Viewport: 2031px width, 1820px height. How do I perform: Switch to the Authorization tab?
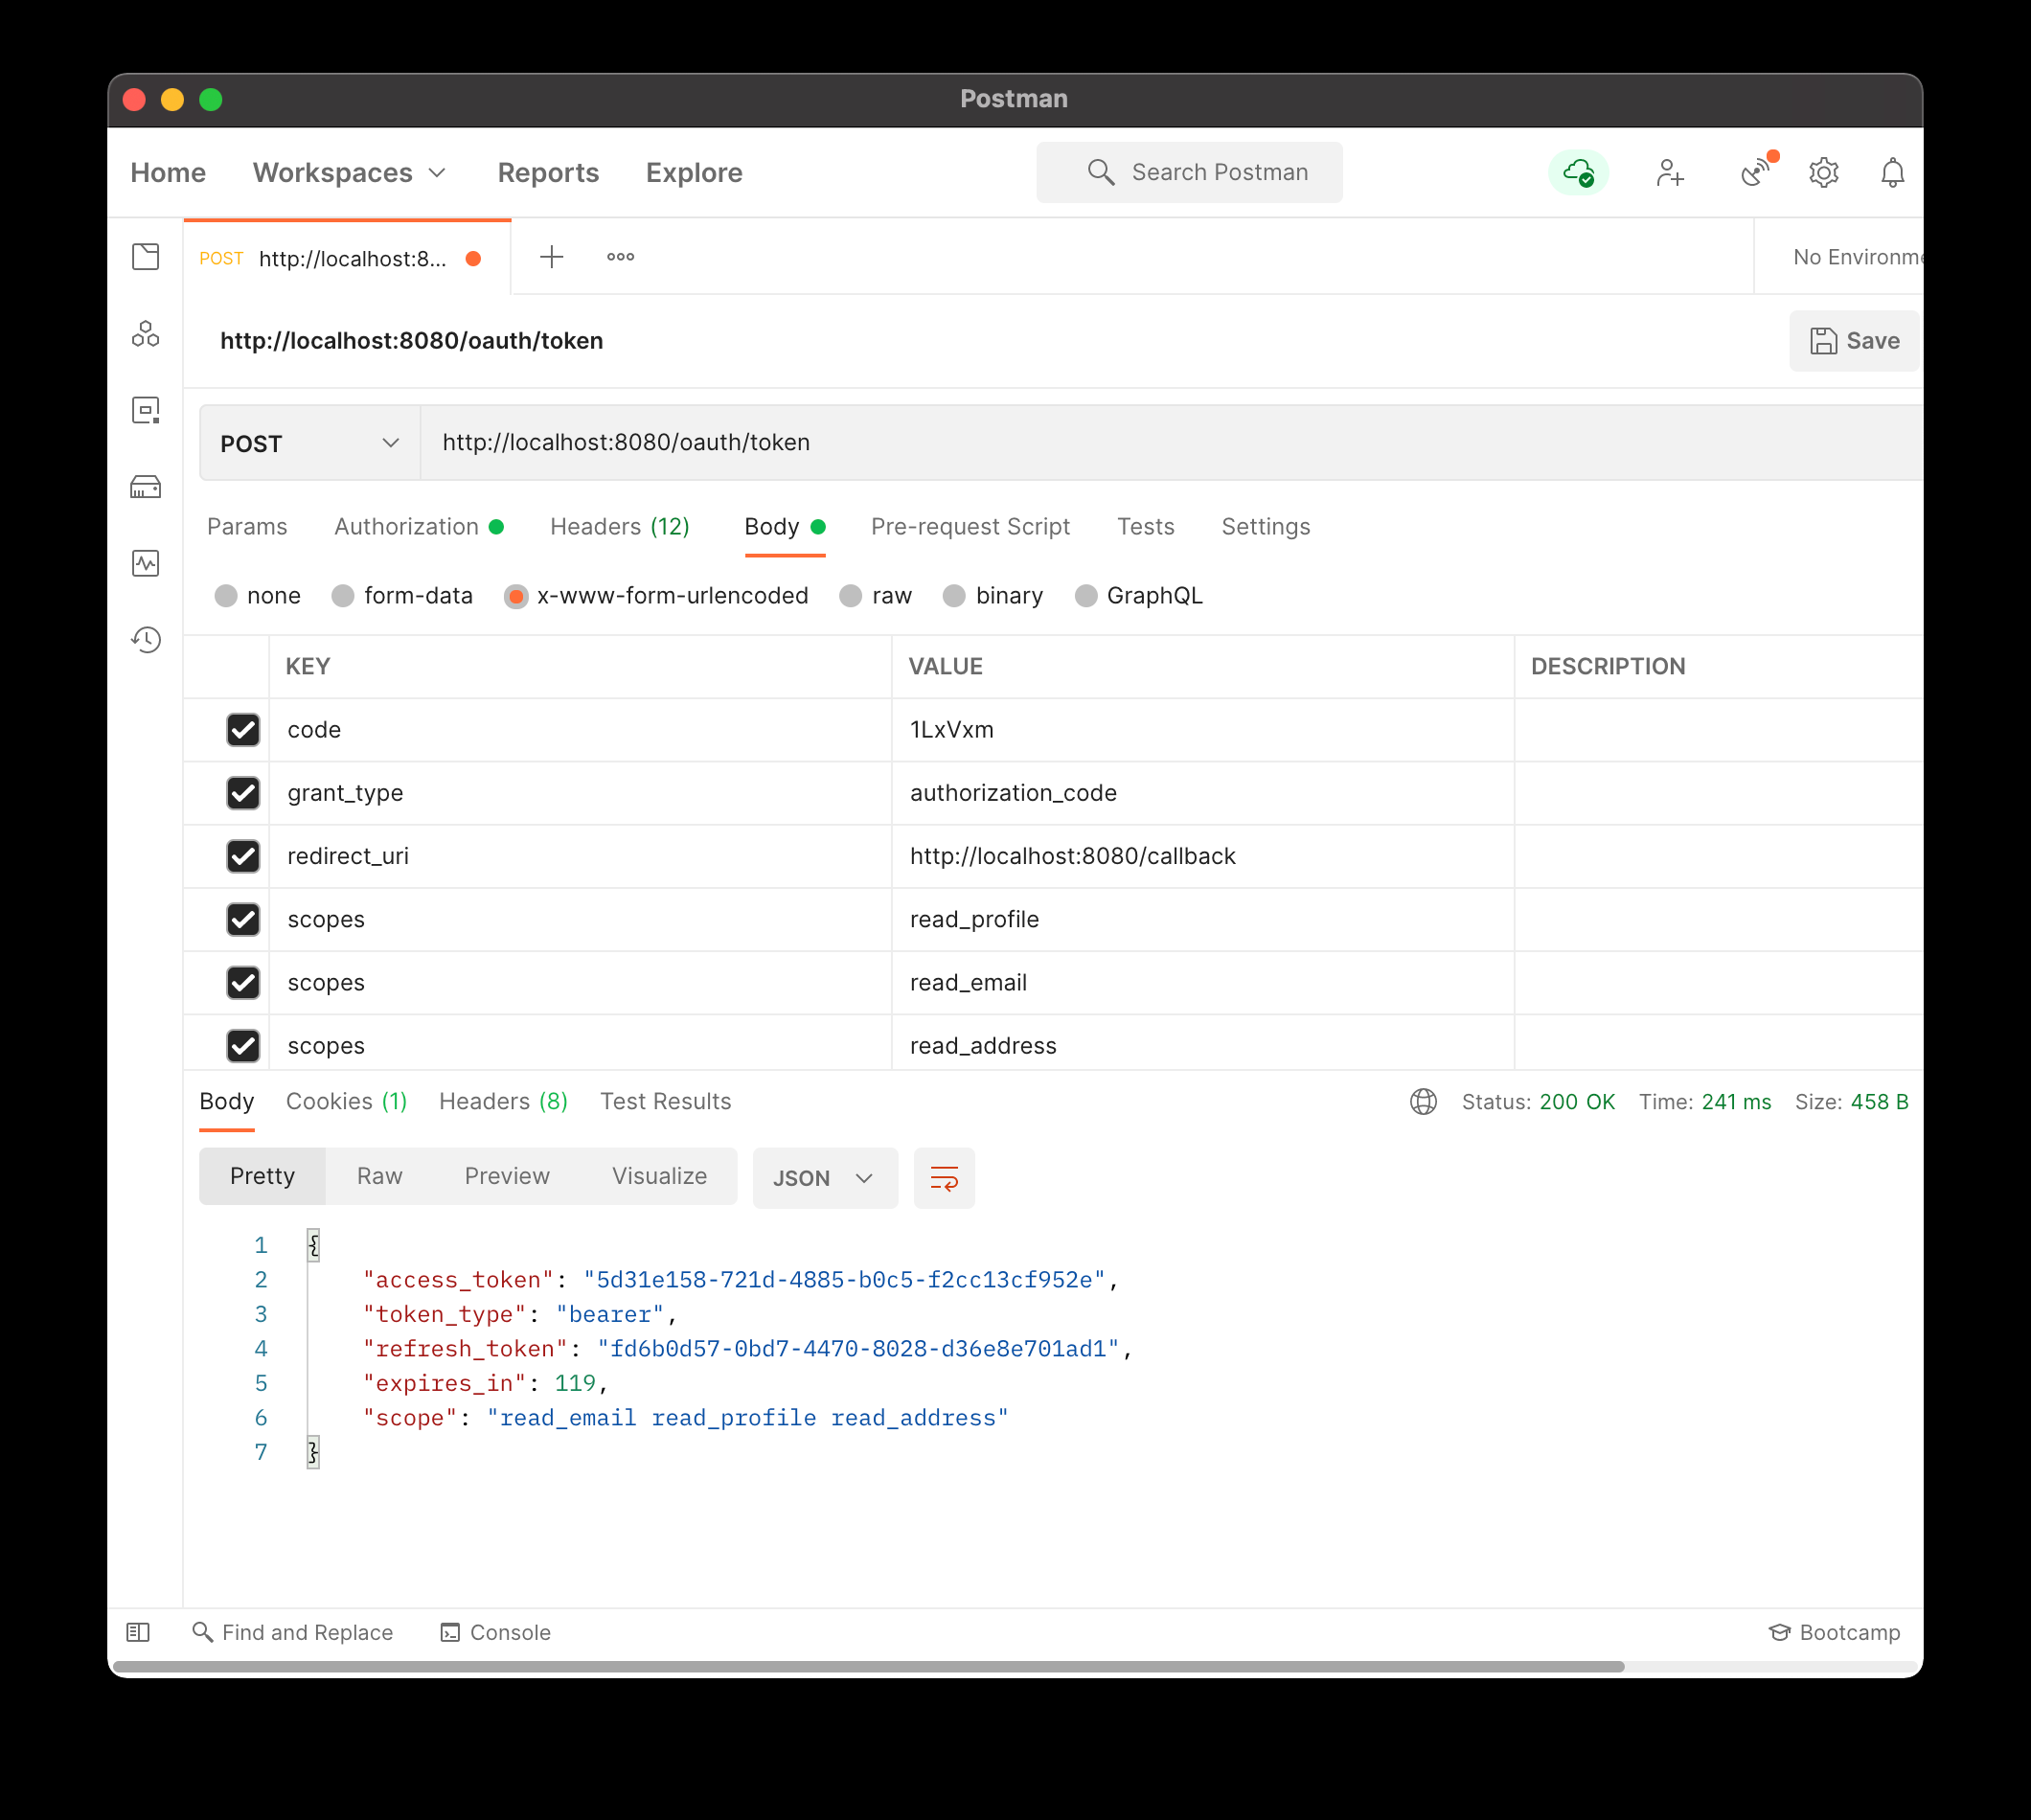click(x=419, y=527)
